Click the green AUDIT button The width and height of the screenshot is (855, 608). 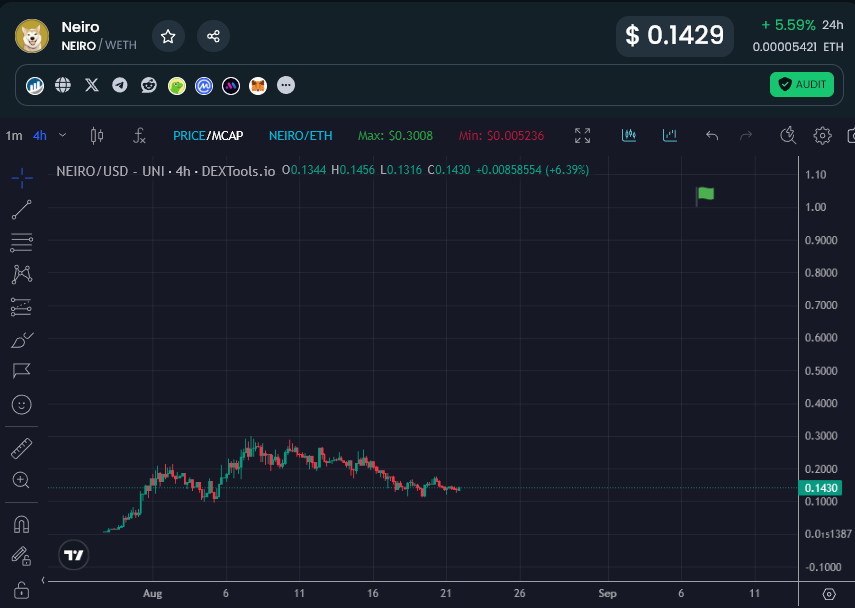tap(802, 85)
